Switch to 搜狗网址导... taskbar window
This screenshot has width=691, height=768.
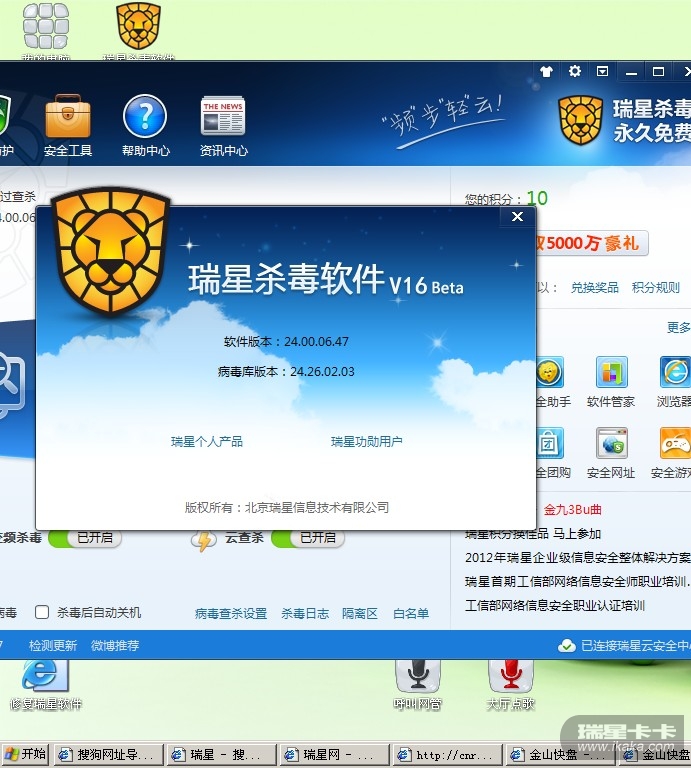click(108, 755)
